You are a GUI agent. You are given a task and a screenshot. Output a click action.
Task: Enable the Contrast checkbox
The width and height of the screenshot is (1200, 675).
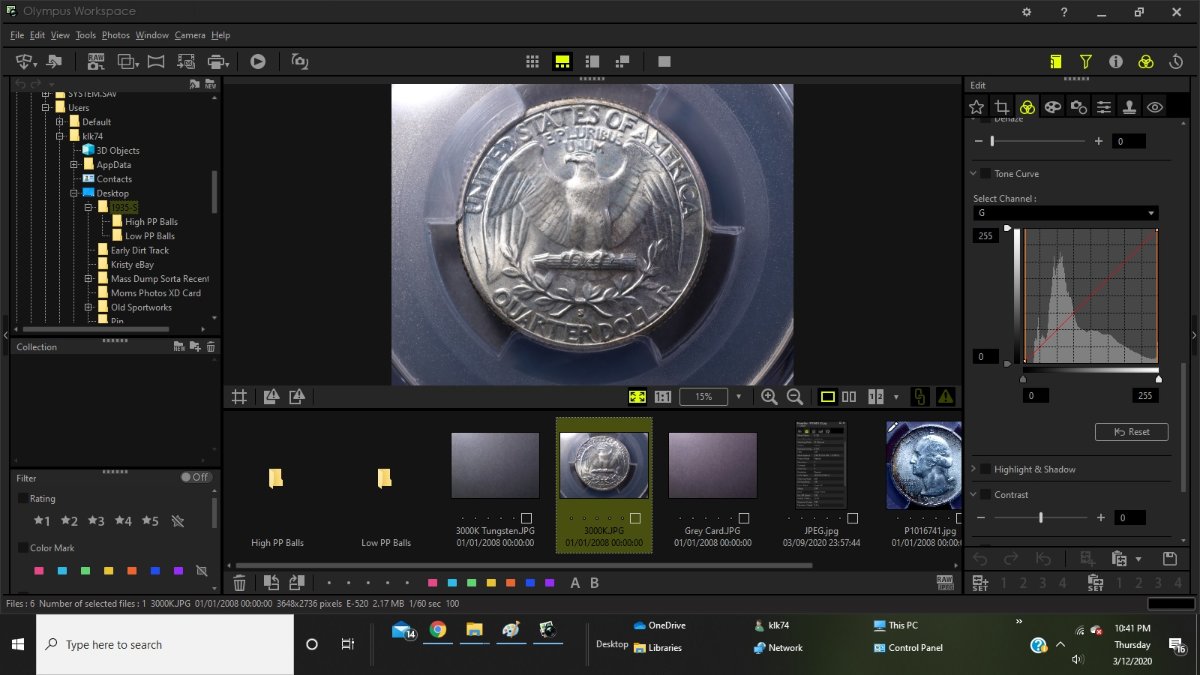pyautogui.click(x=985, y=494)
